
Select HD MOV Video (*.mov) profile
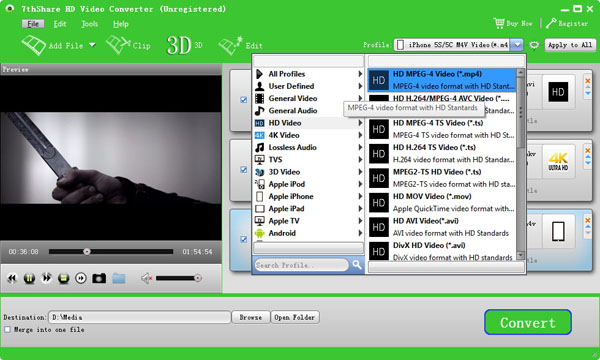click(442, 202)
